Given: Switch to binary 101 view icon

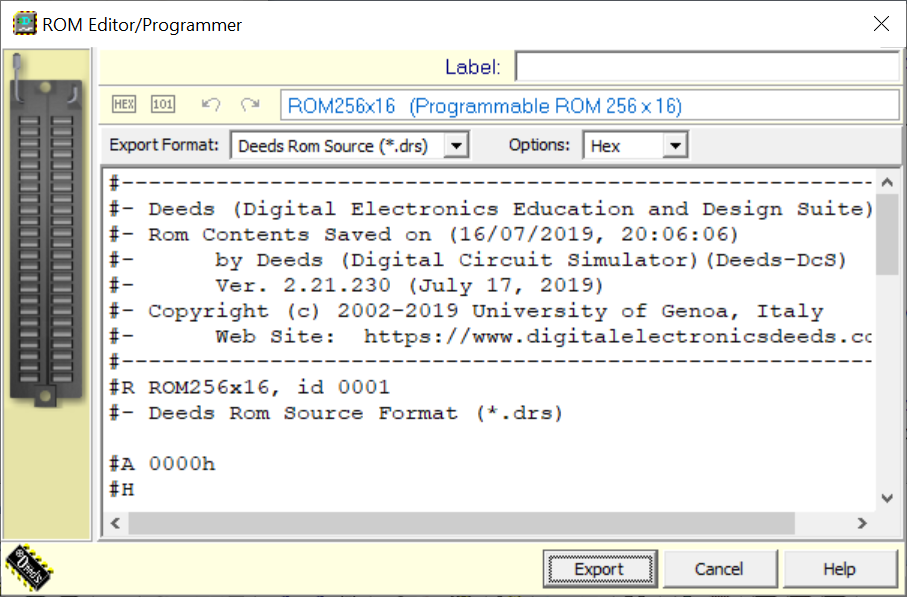Looking at the screenshot, I should coord(163,104).
